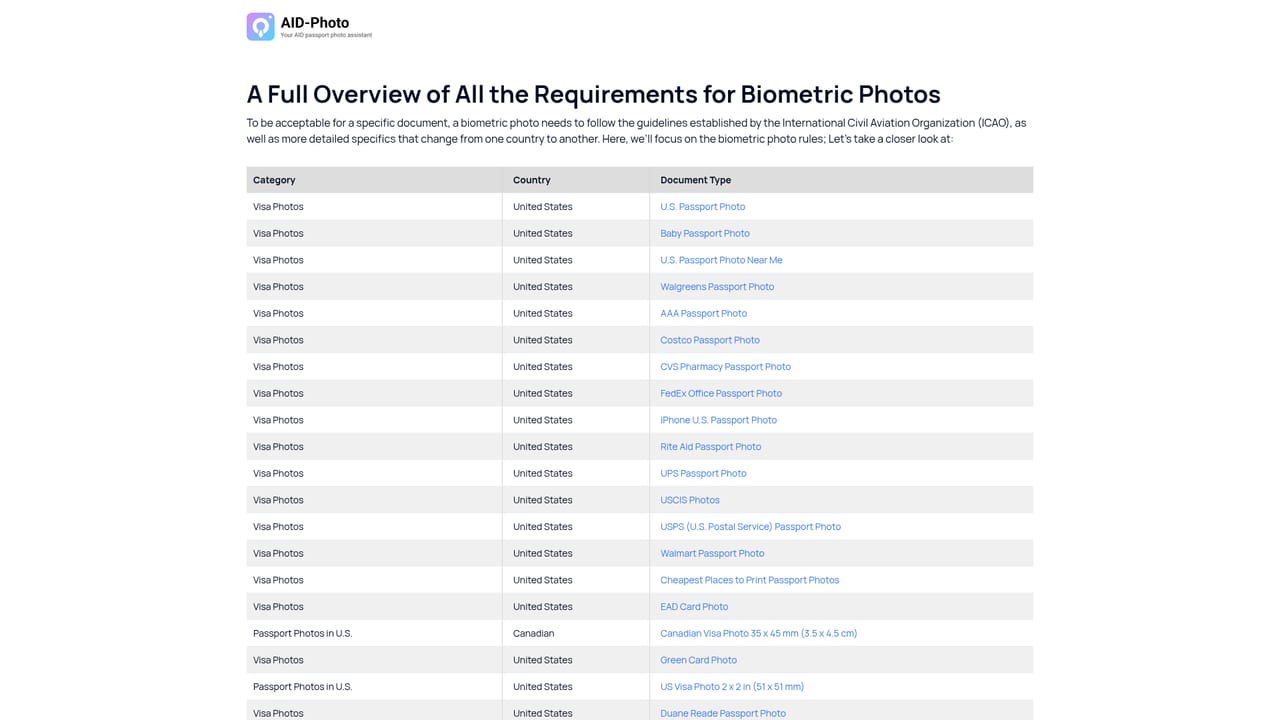1280x720 pixels.
Task: Open Walgreens Passport Photo link
Action: (717, 287)
